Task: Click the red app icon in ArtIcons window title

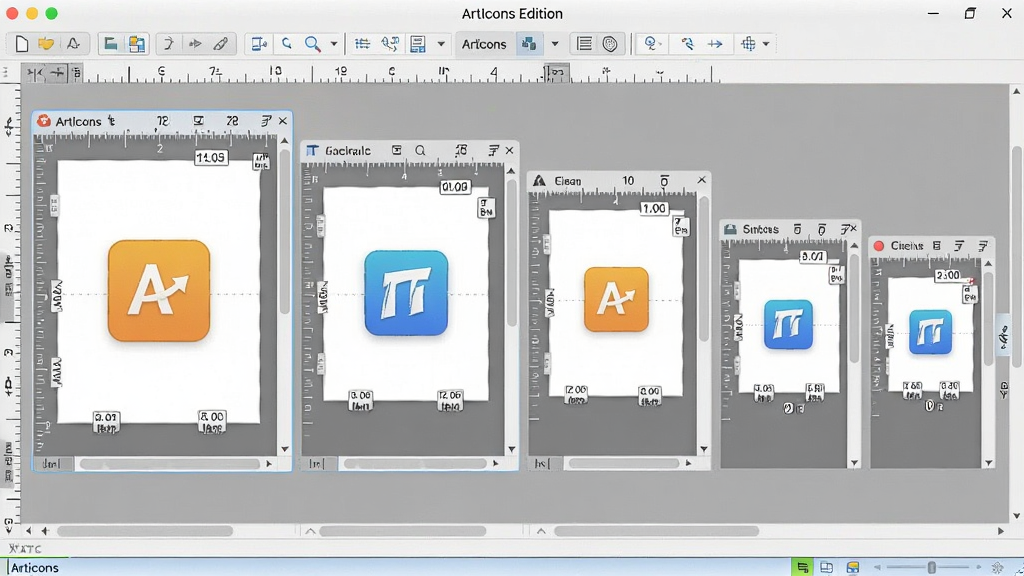Action: pos(44,121)
